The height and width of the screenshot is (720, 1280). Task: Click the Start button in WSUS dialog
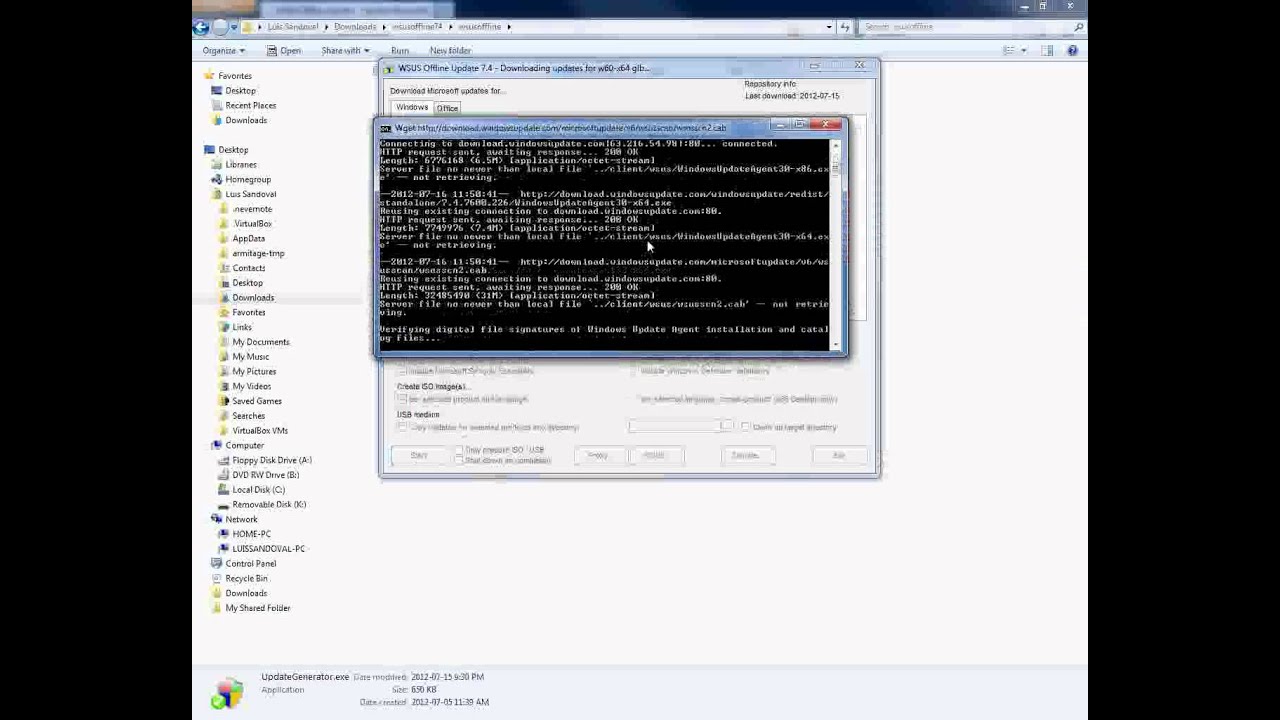click(x=419, y=456)
